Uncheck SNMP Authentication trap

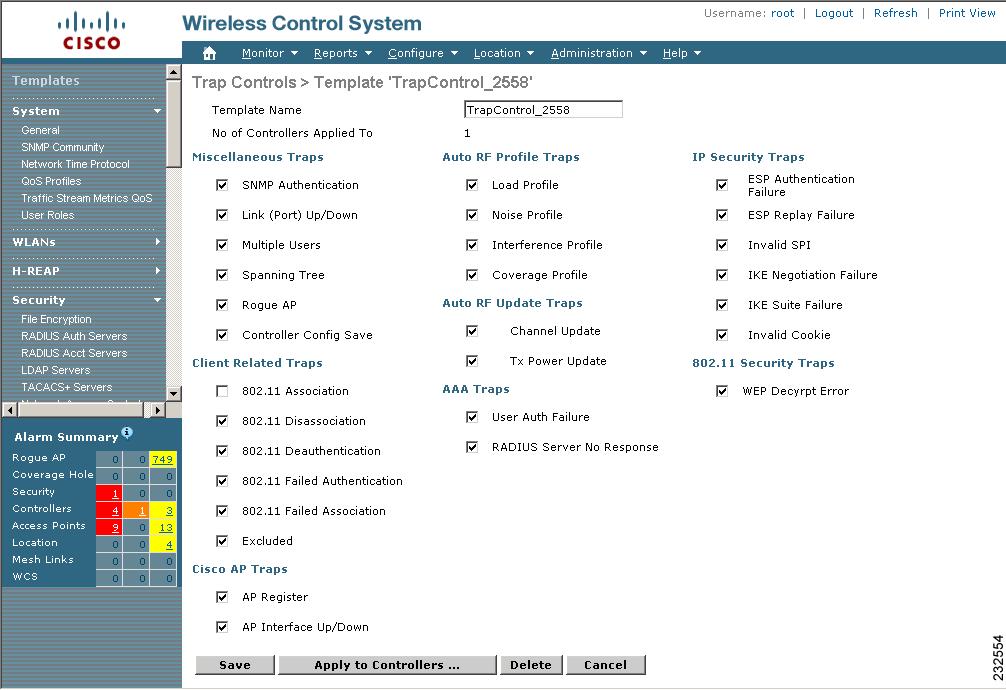(222, 185)
